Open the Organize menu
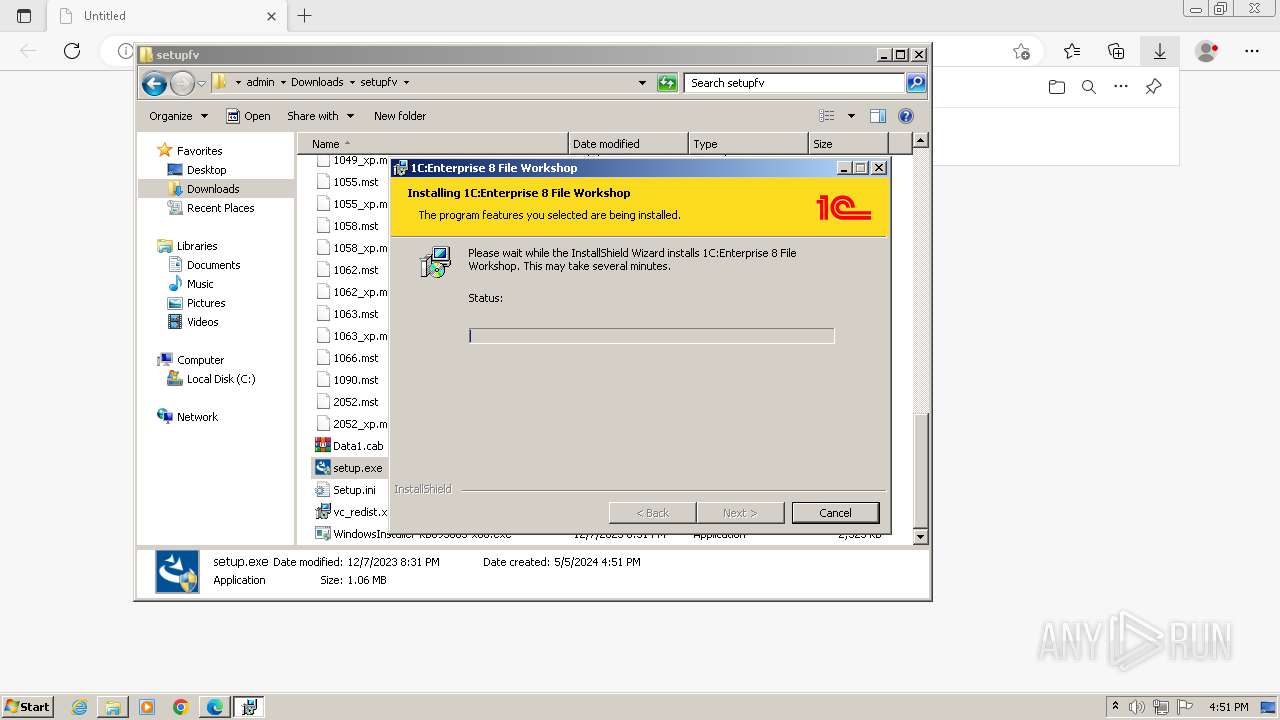The height and width of the screenshot is (720, 1280). (178, 116)
